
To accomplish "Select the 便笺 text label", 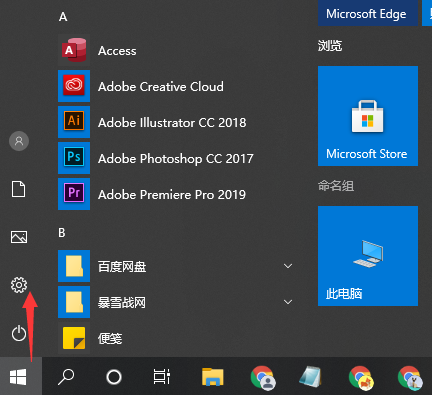I will pos(110,339).
